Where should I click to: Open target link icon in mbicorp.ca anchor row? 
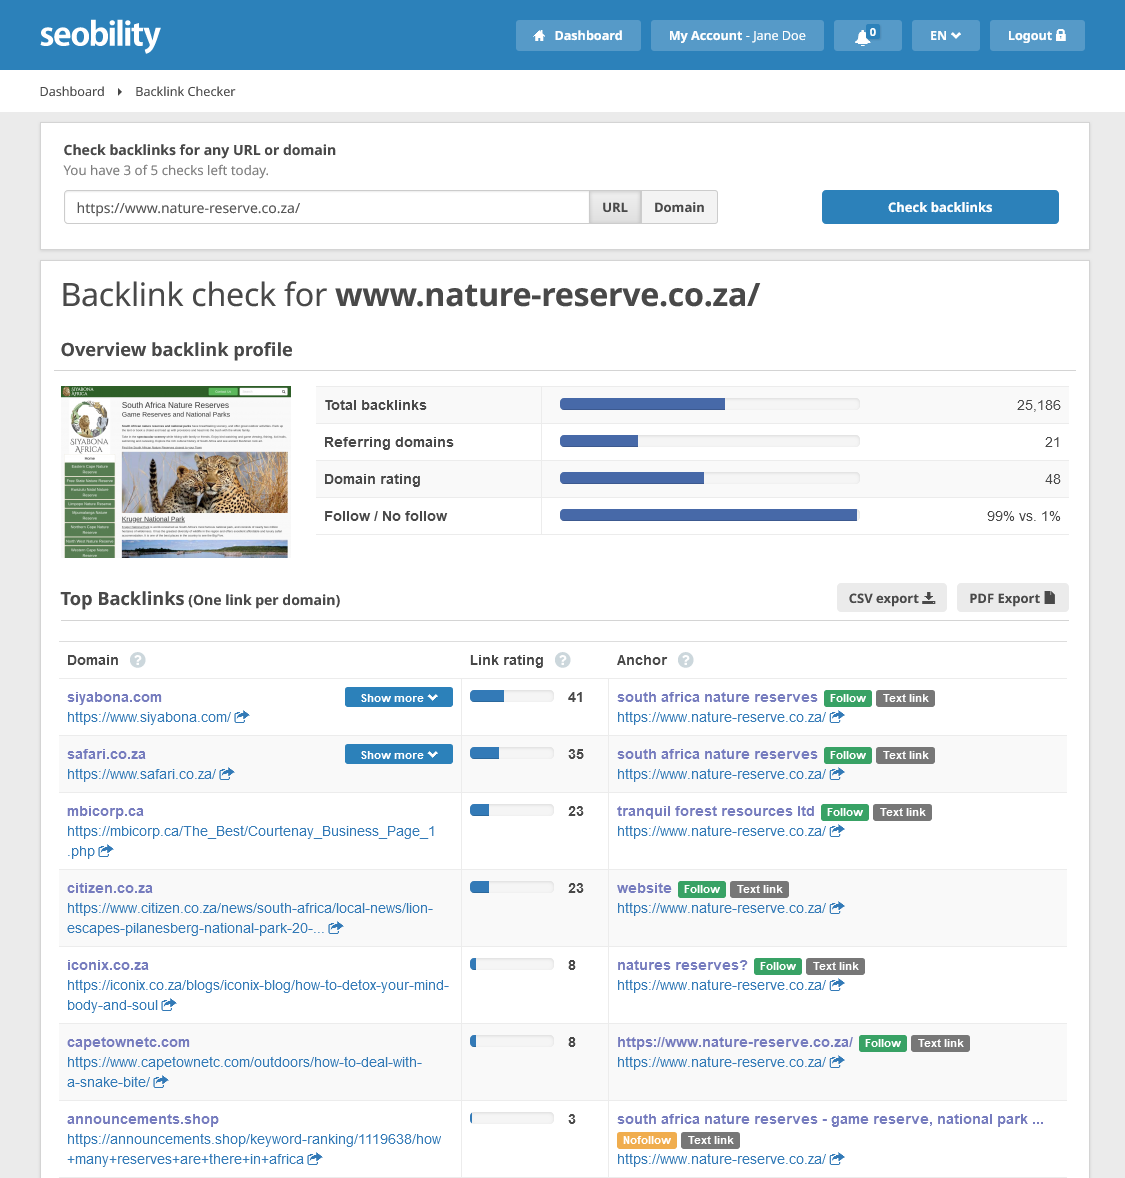(x=836, y=831)
